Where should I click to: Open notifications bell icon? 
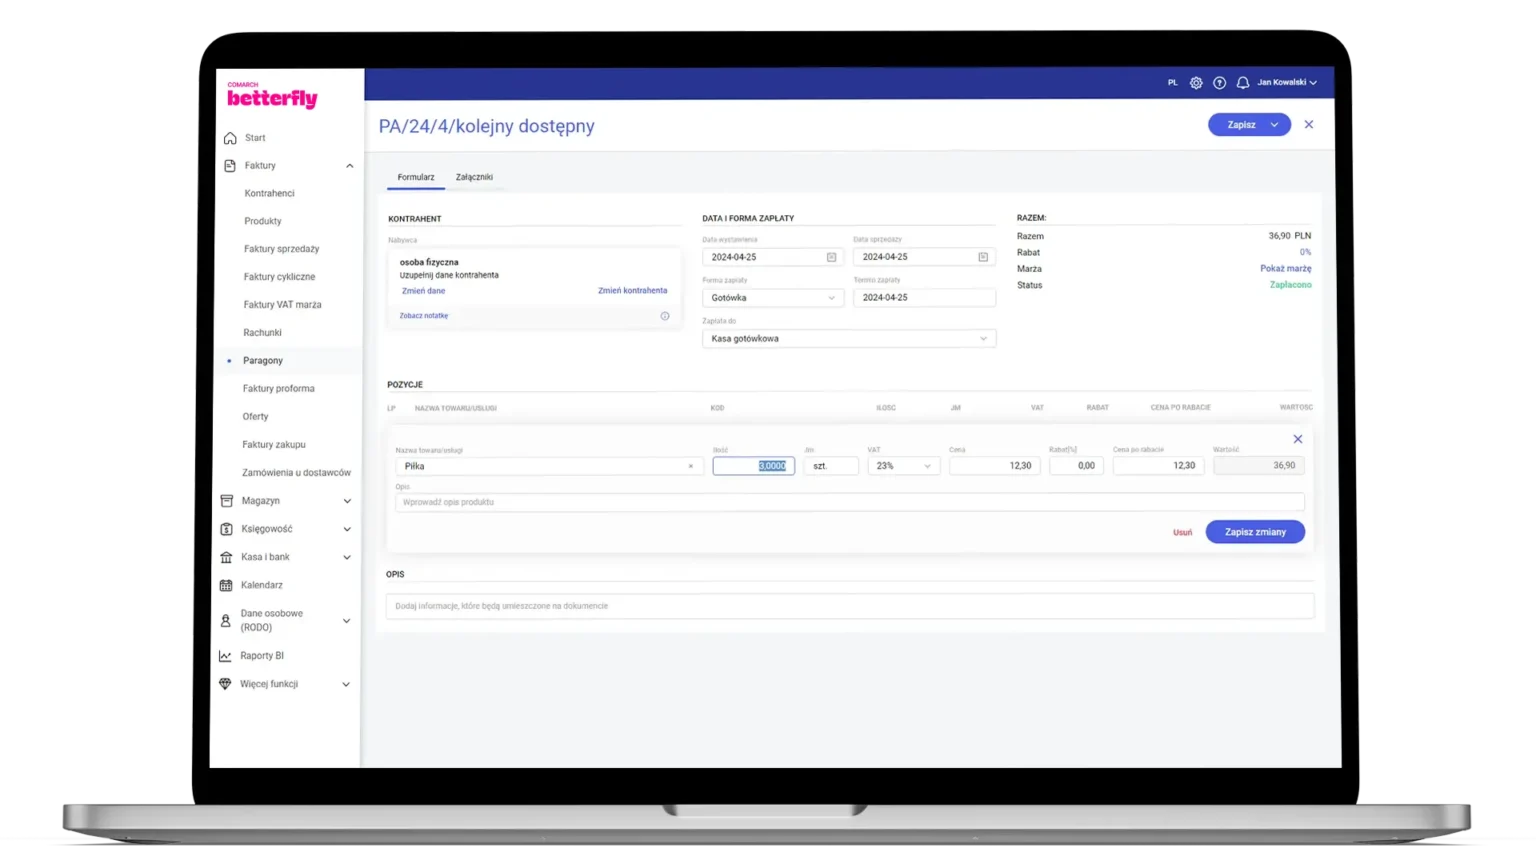(1243, 83)
